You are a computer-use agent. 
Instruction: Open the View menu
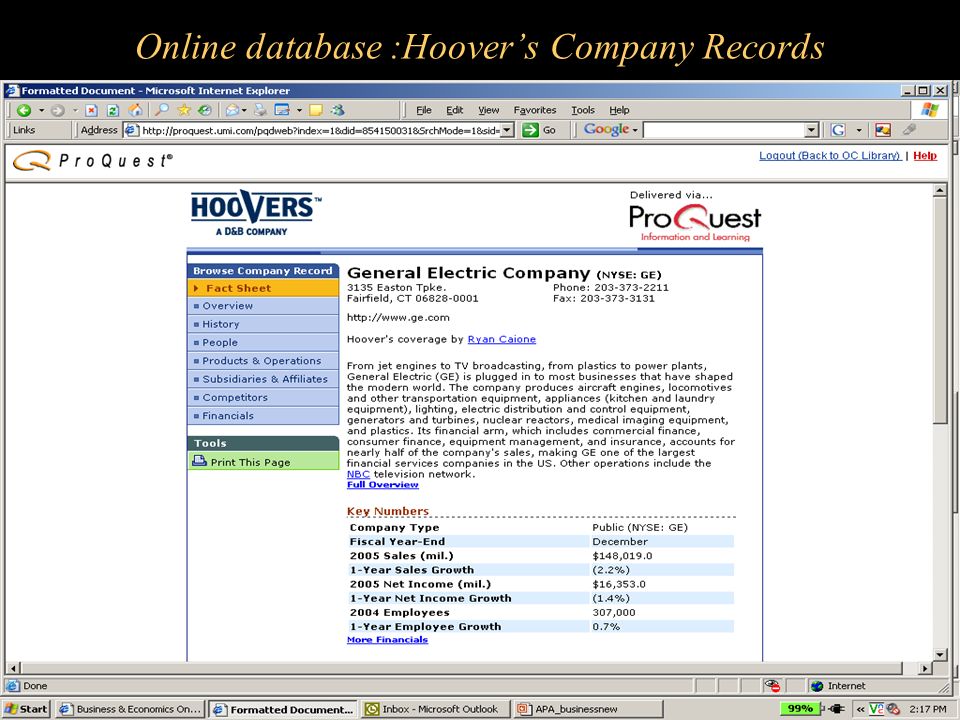[x=489, y=110]
